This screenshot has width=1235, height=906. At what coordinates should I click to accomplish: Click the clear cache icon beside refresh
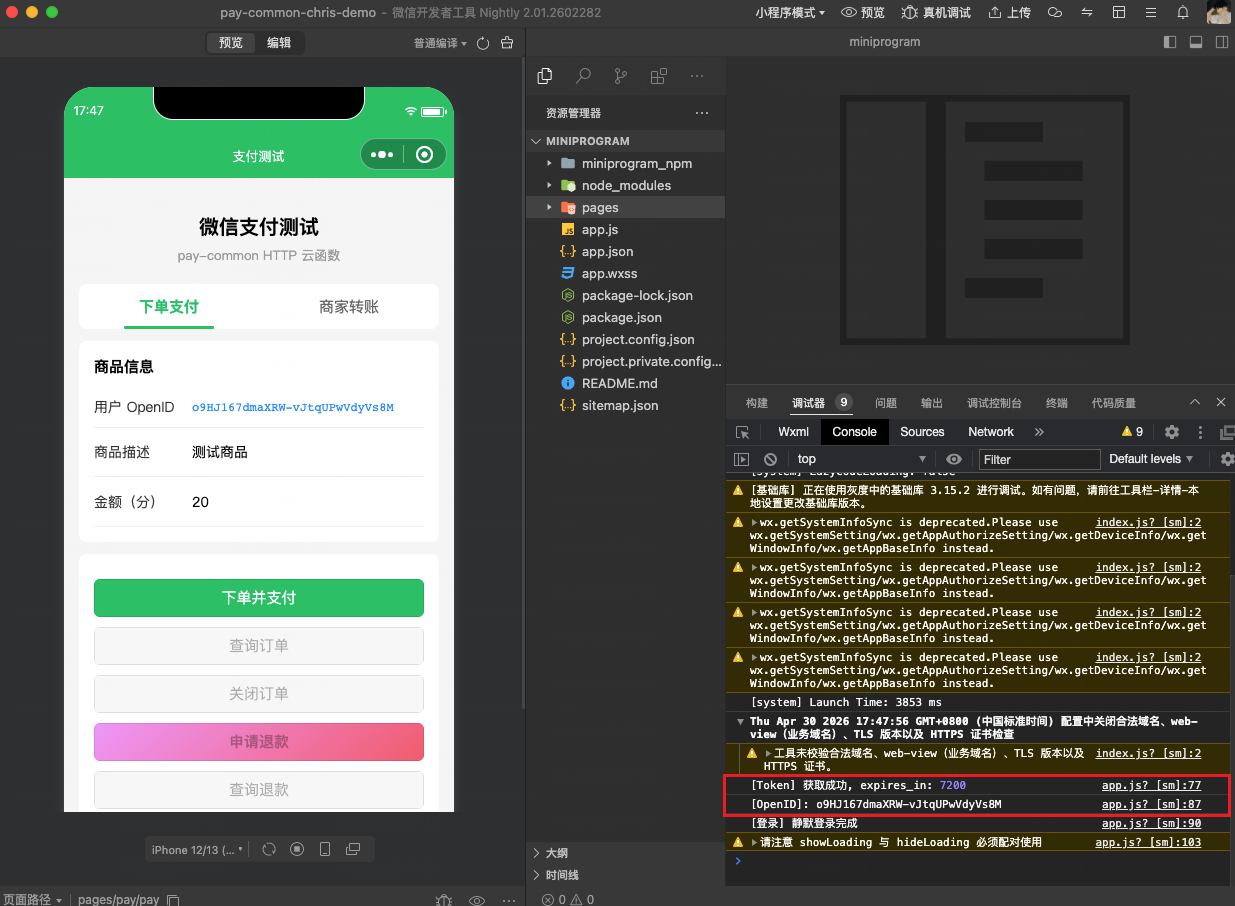(507, 43)
